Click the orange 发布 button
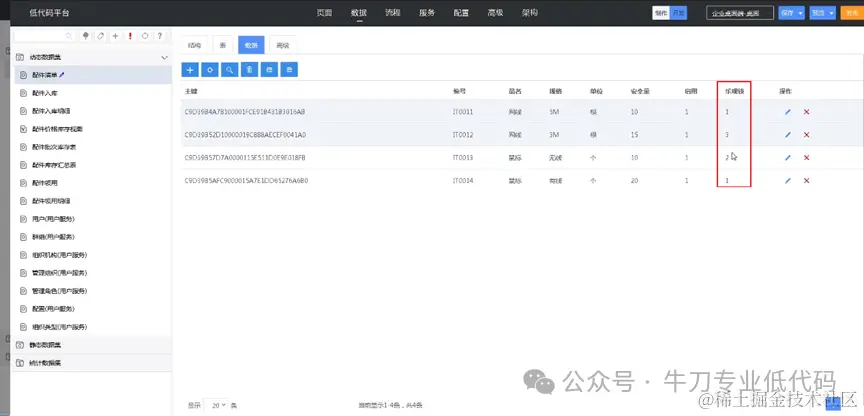Image resolution: width=864 pixels, height=416 pixels. tap(852, 13)
